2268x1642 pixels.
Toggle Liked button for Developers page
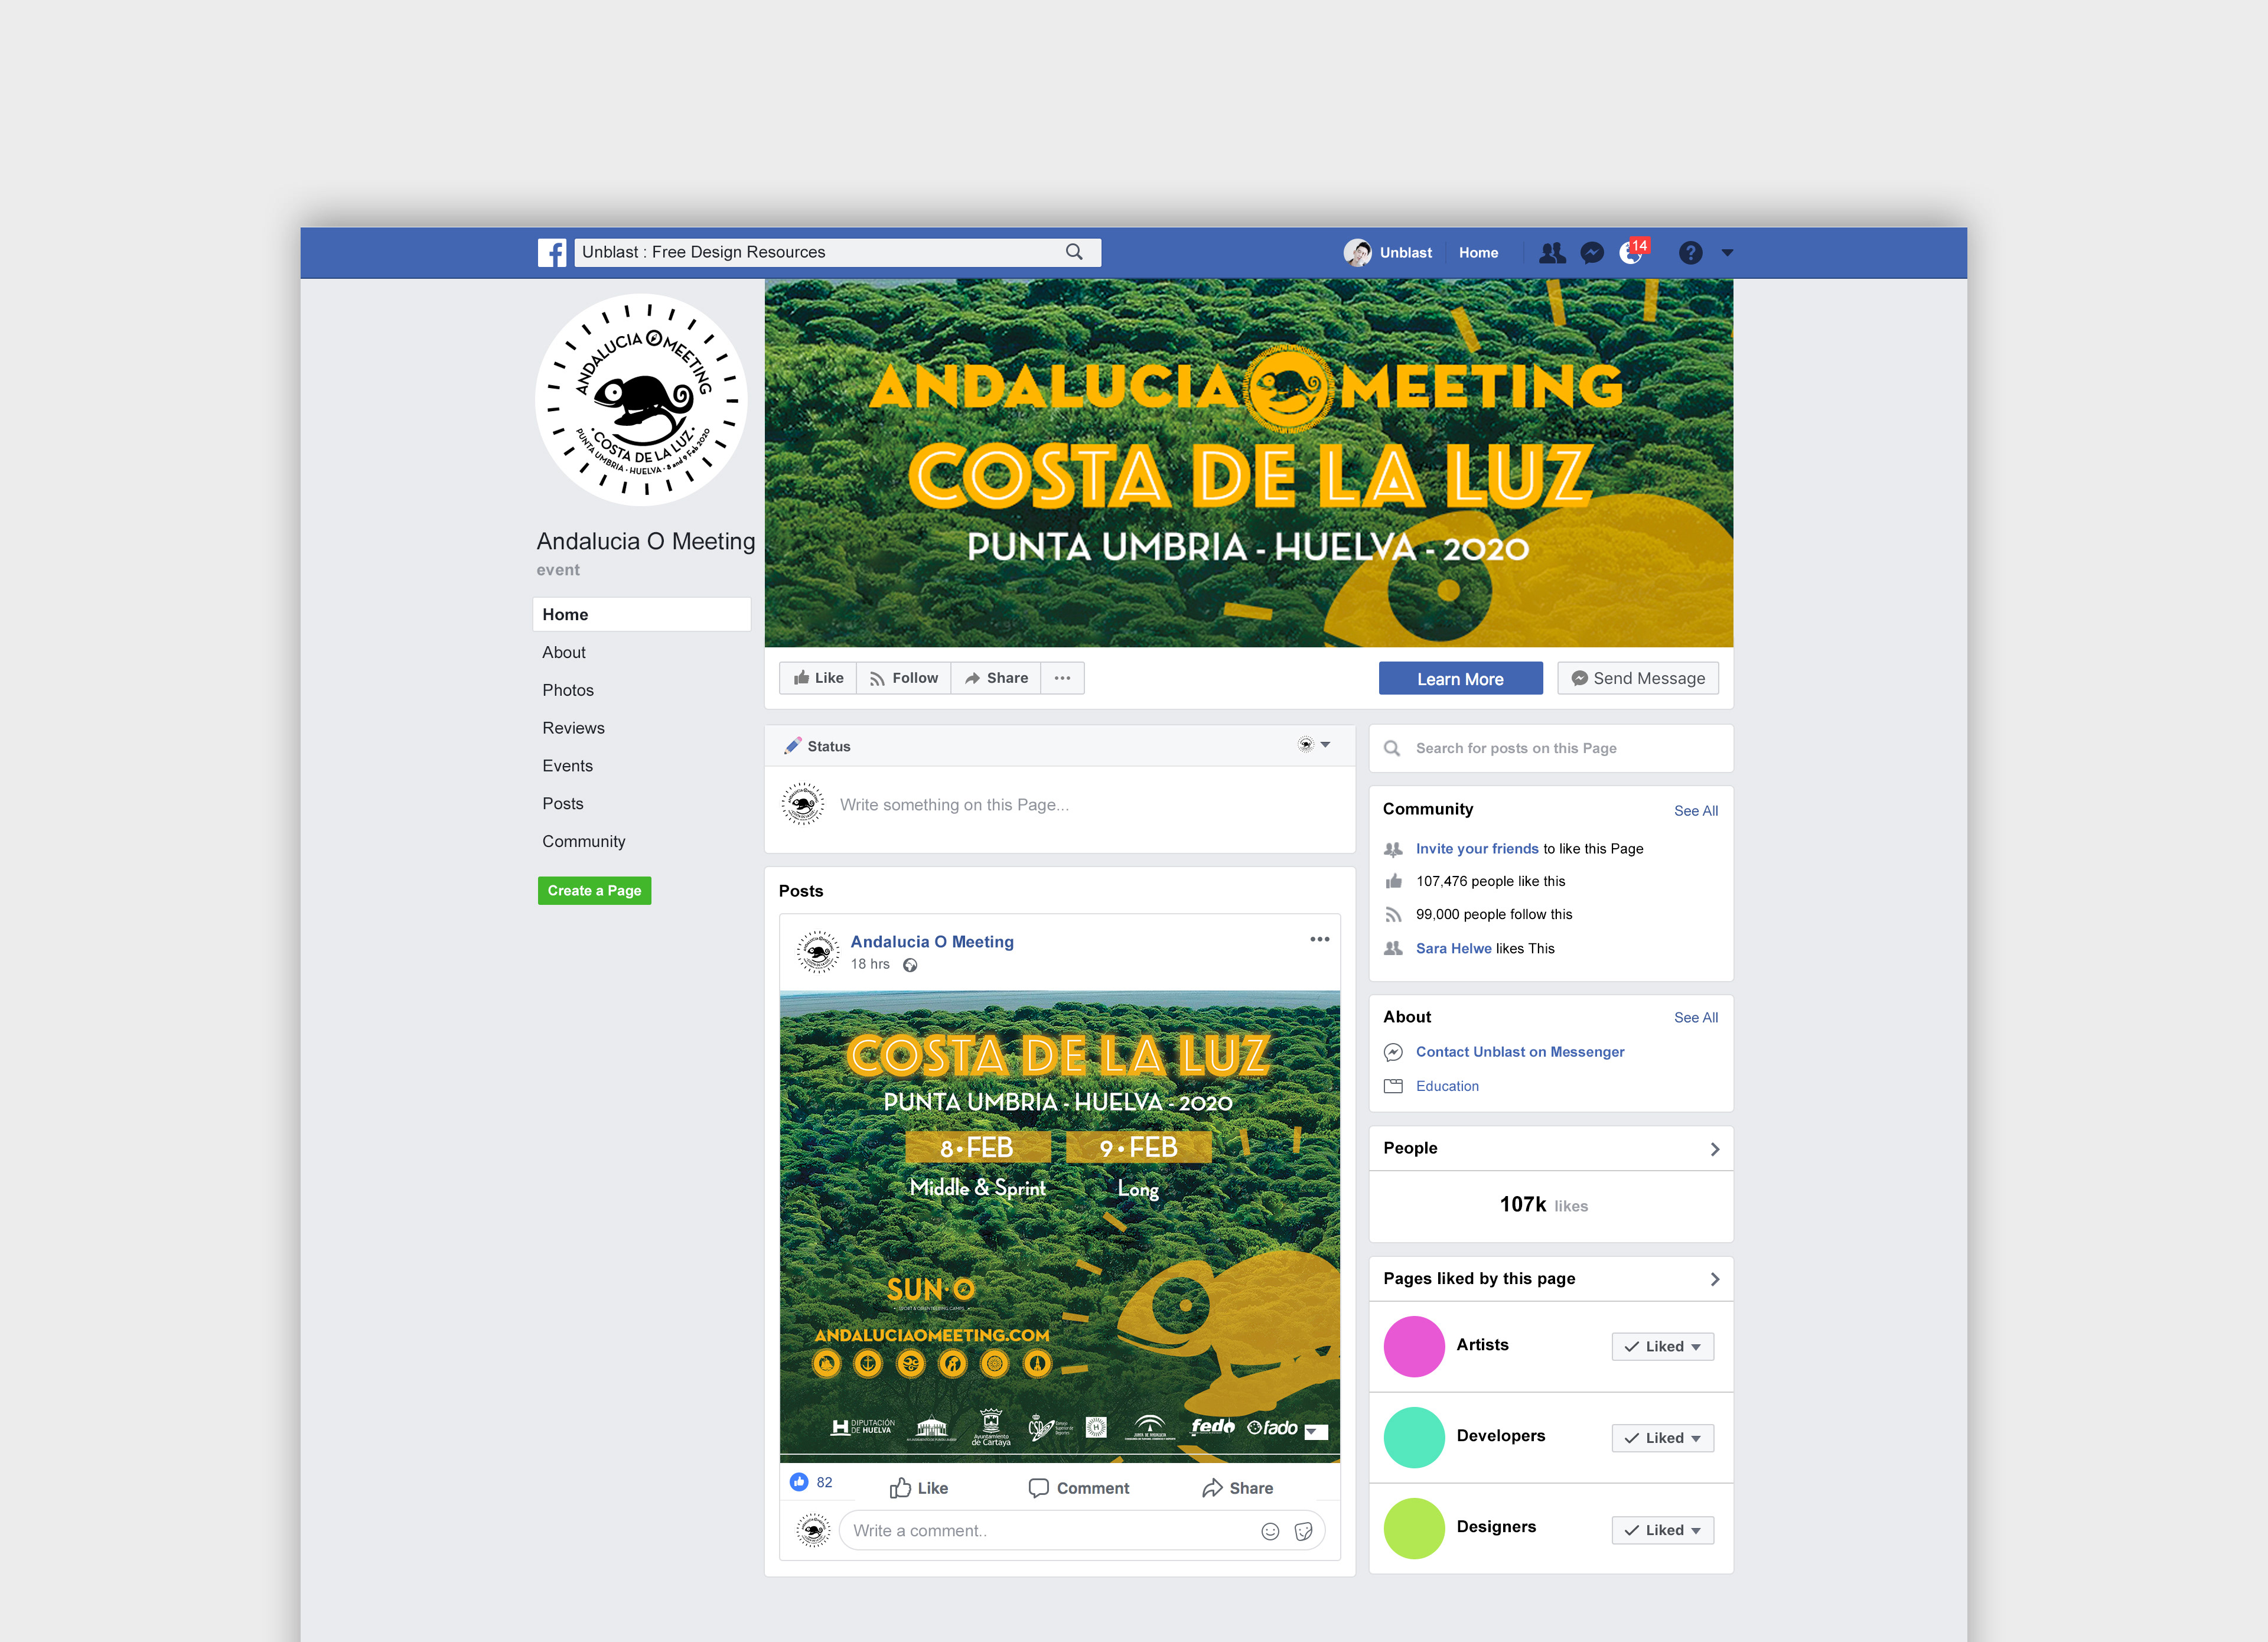pyautogui.click(x=1662, y=1438)
